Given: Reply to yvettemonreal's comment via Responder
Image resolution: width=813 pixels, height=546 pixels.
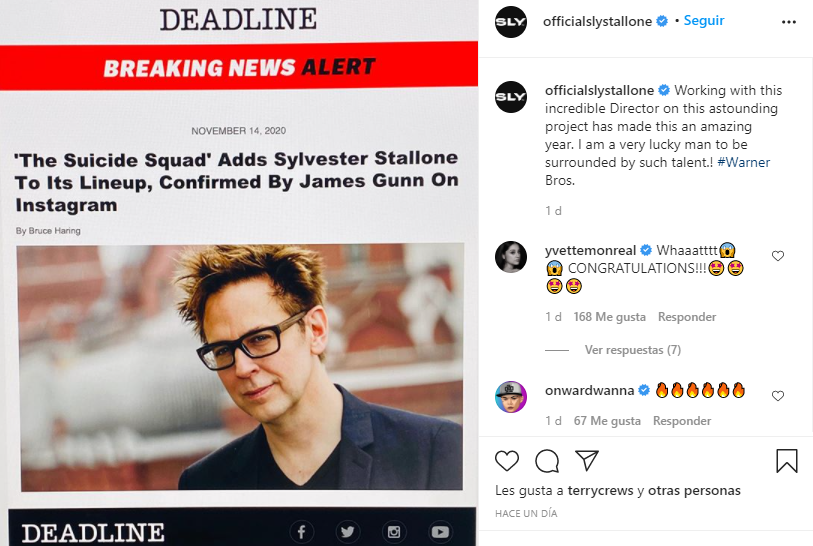Looking at the screenshot, I should click(x=687, y=317).
